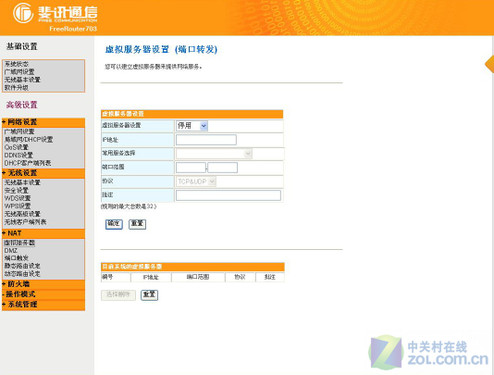Open 局域网/DHCP设置 page
Viewport: 494px width, 375px height.
(28, 139)
